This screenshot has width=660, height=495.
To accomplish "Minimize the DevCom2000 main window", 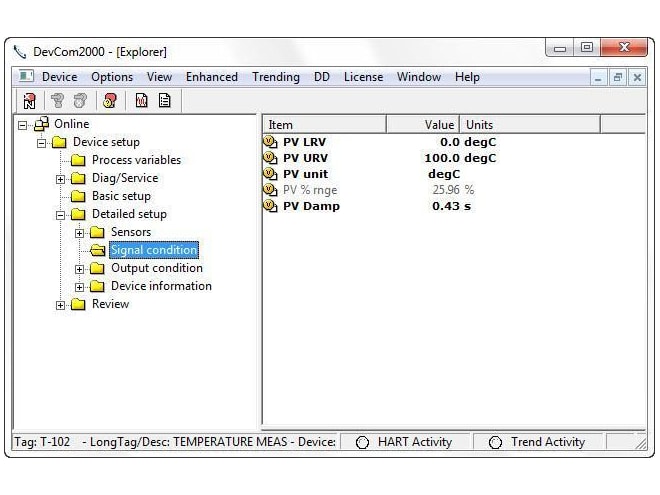I will (560, 47).
